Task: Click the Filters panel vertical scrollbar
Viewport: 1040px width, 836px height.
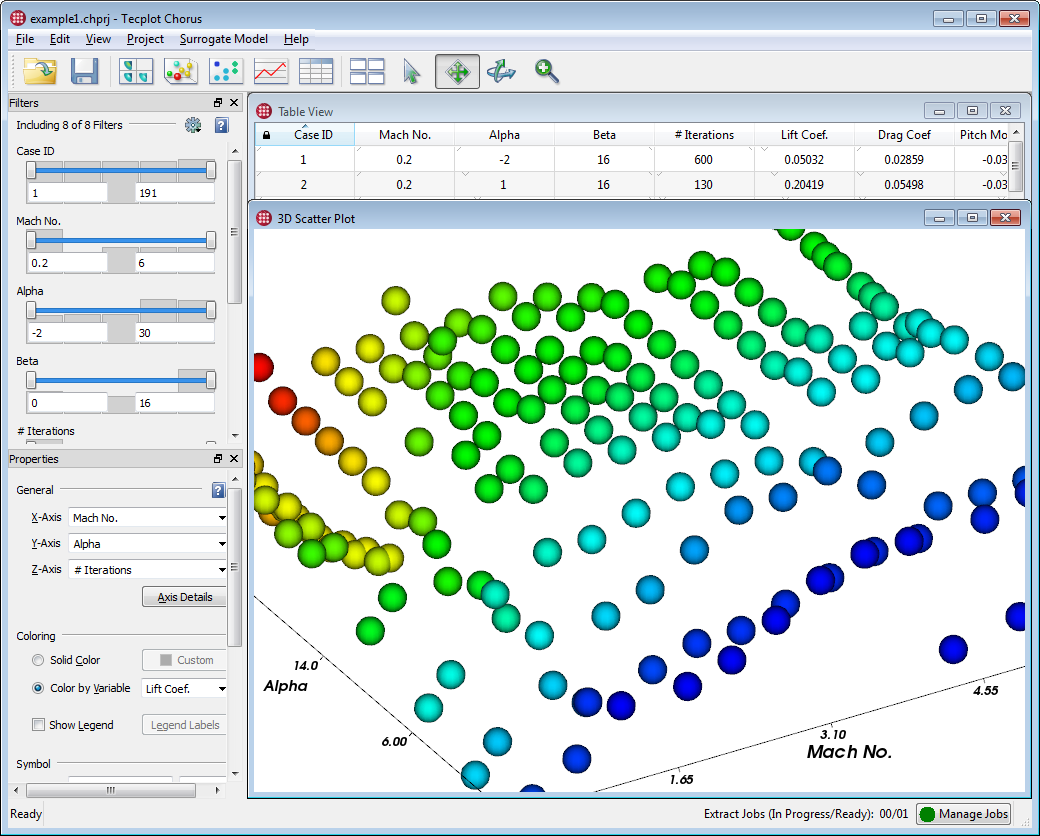Action: click(234, 232)
